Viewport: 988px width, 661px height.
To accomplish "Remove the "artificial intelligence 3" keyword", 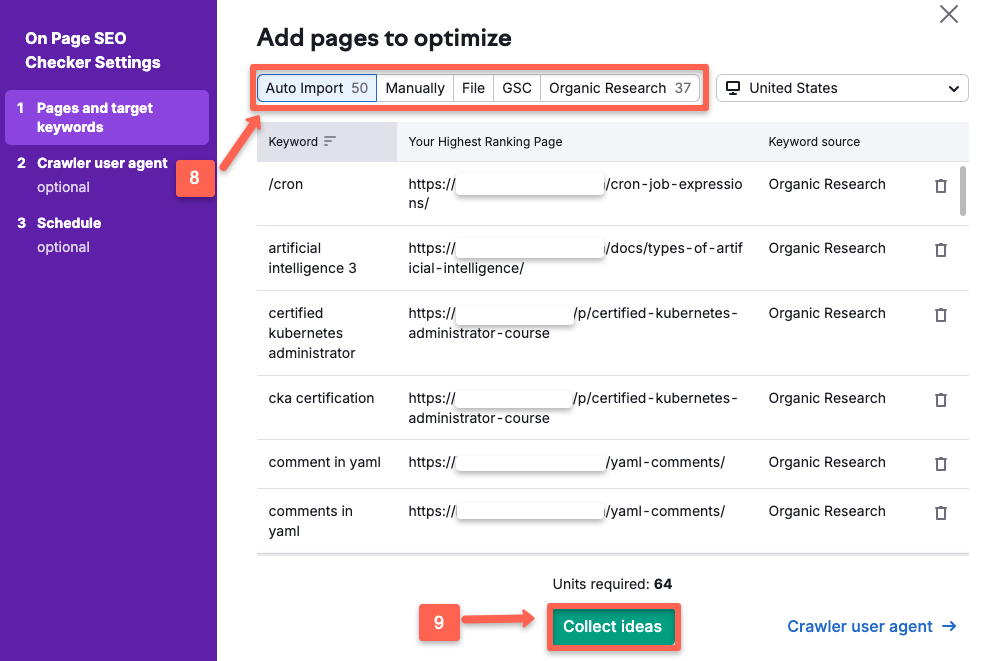I will click(x=941, y=250).
